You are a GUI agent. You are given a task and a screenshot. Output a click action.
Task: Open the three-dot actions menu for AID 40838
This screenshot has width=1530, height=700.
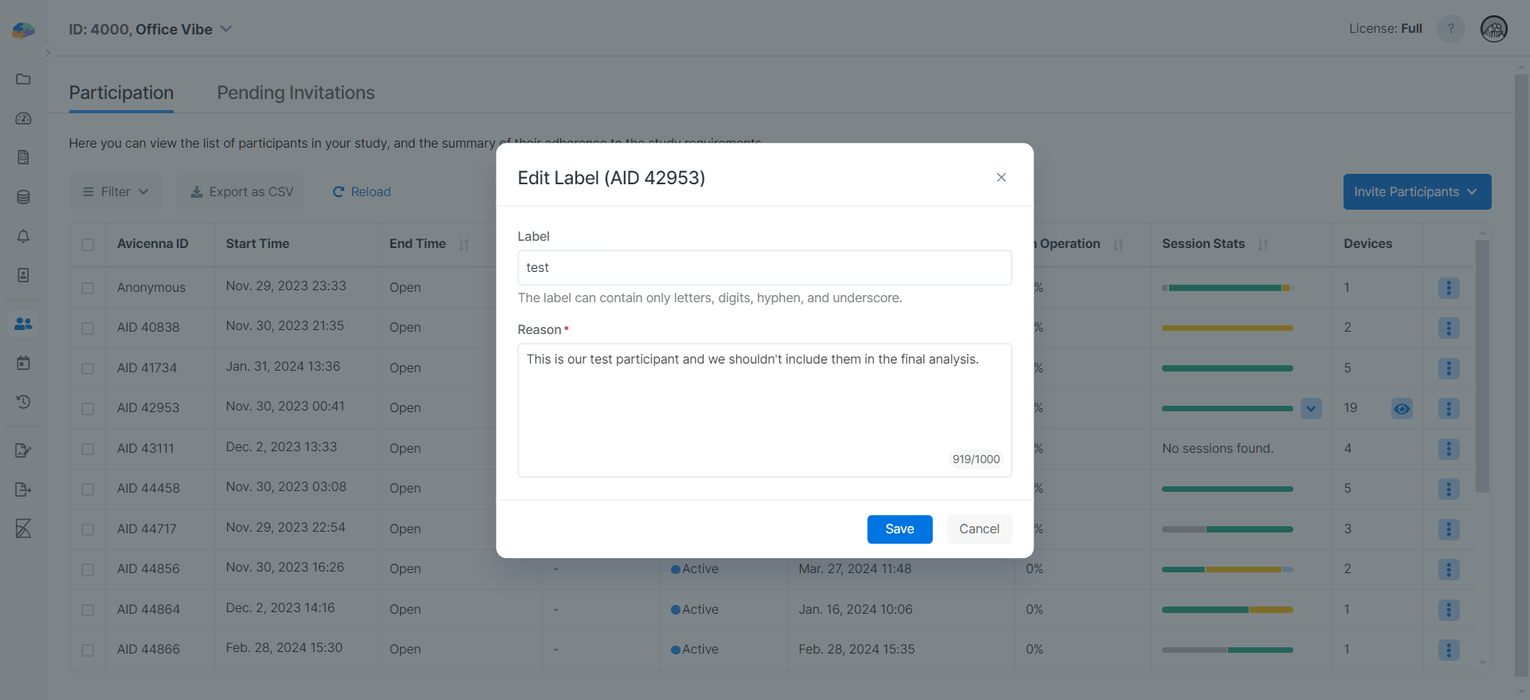[x=1449, y=327]
